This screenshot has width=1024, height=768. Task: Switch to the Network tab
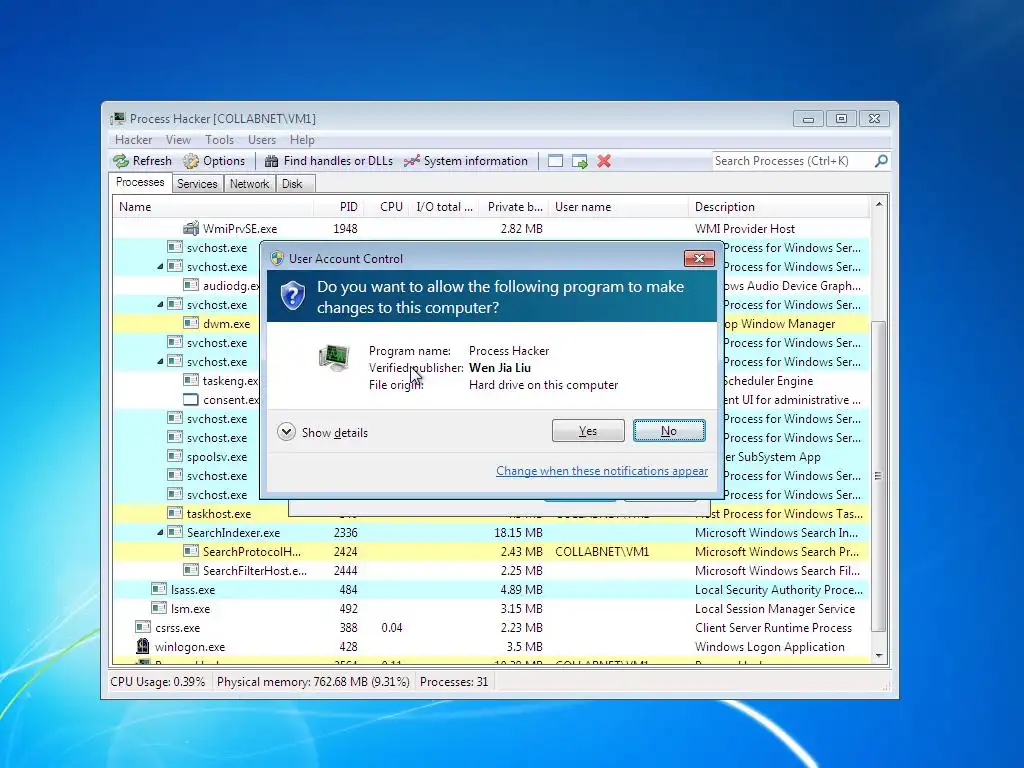point(249,184)
